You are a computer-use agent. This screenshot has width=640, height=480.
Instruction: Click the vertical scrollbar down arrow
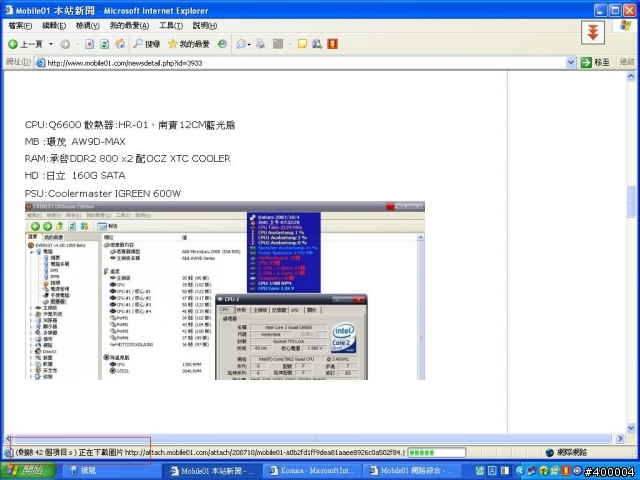point(631,428)
